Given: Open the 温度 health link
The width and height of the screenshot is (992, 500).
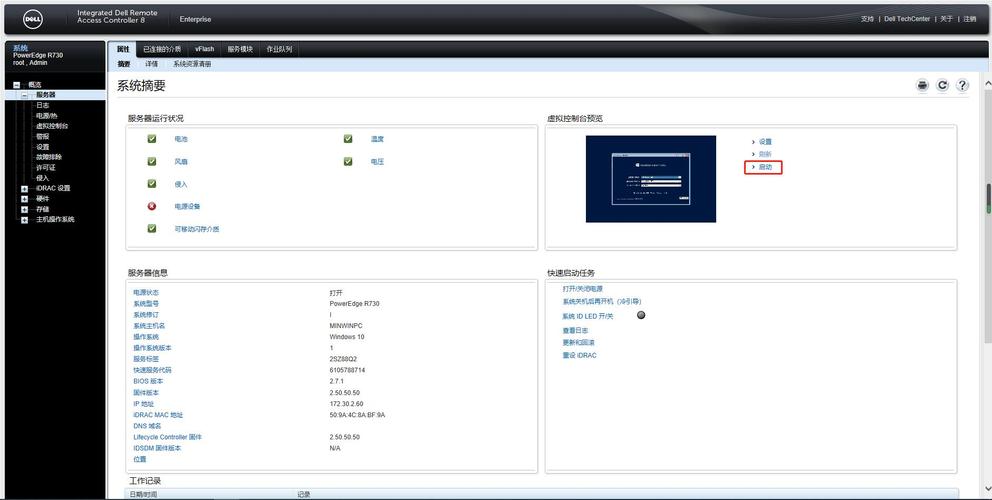Looking at the screenshot, I should click(x=377, y=139).
